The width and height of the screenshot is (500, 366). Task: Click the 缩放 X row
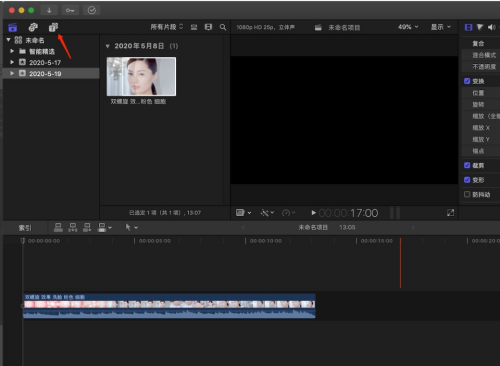(481, 128)
